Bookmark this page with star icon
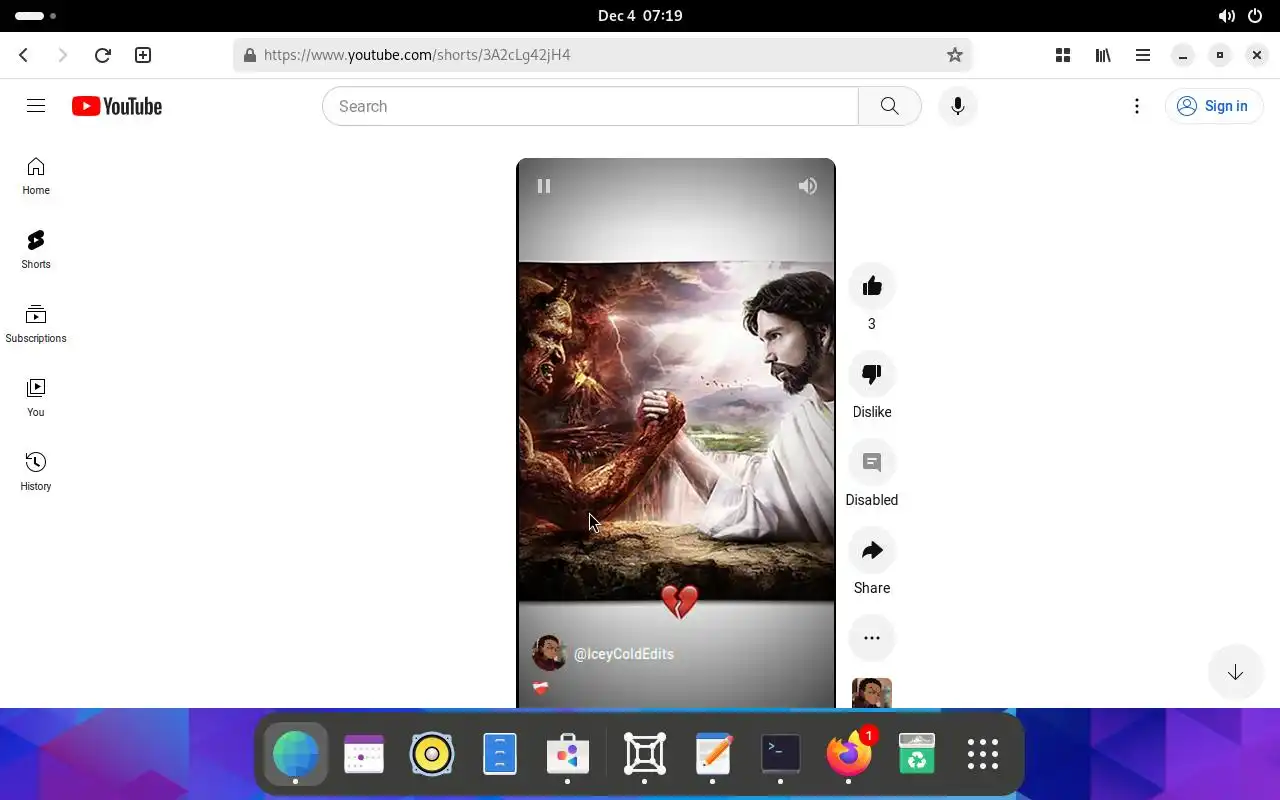Viewport: 1280px width, 800px height. pos(955,55)
